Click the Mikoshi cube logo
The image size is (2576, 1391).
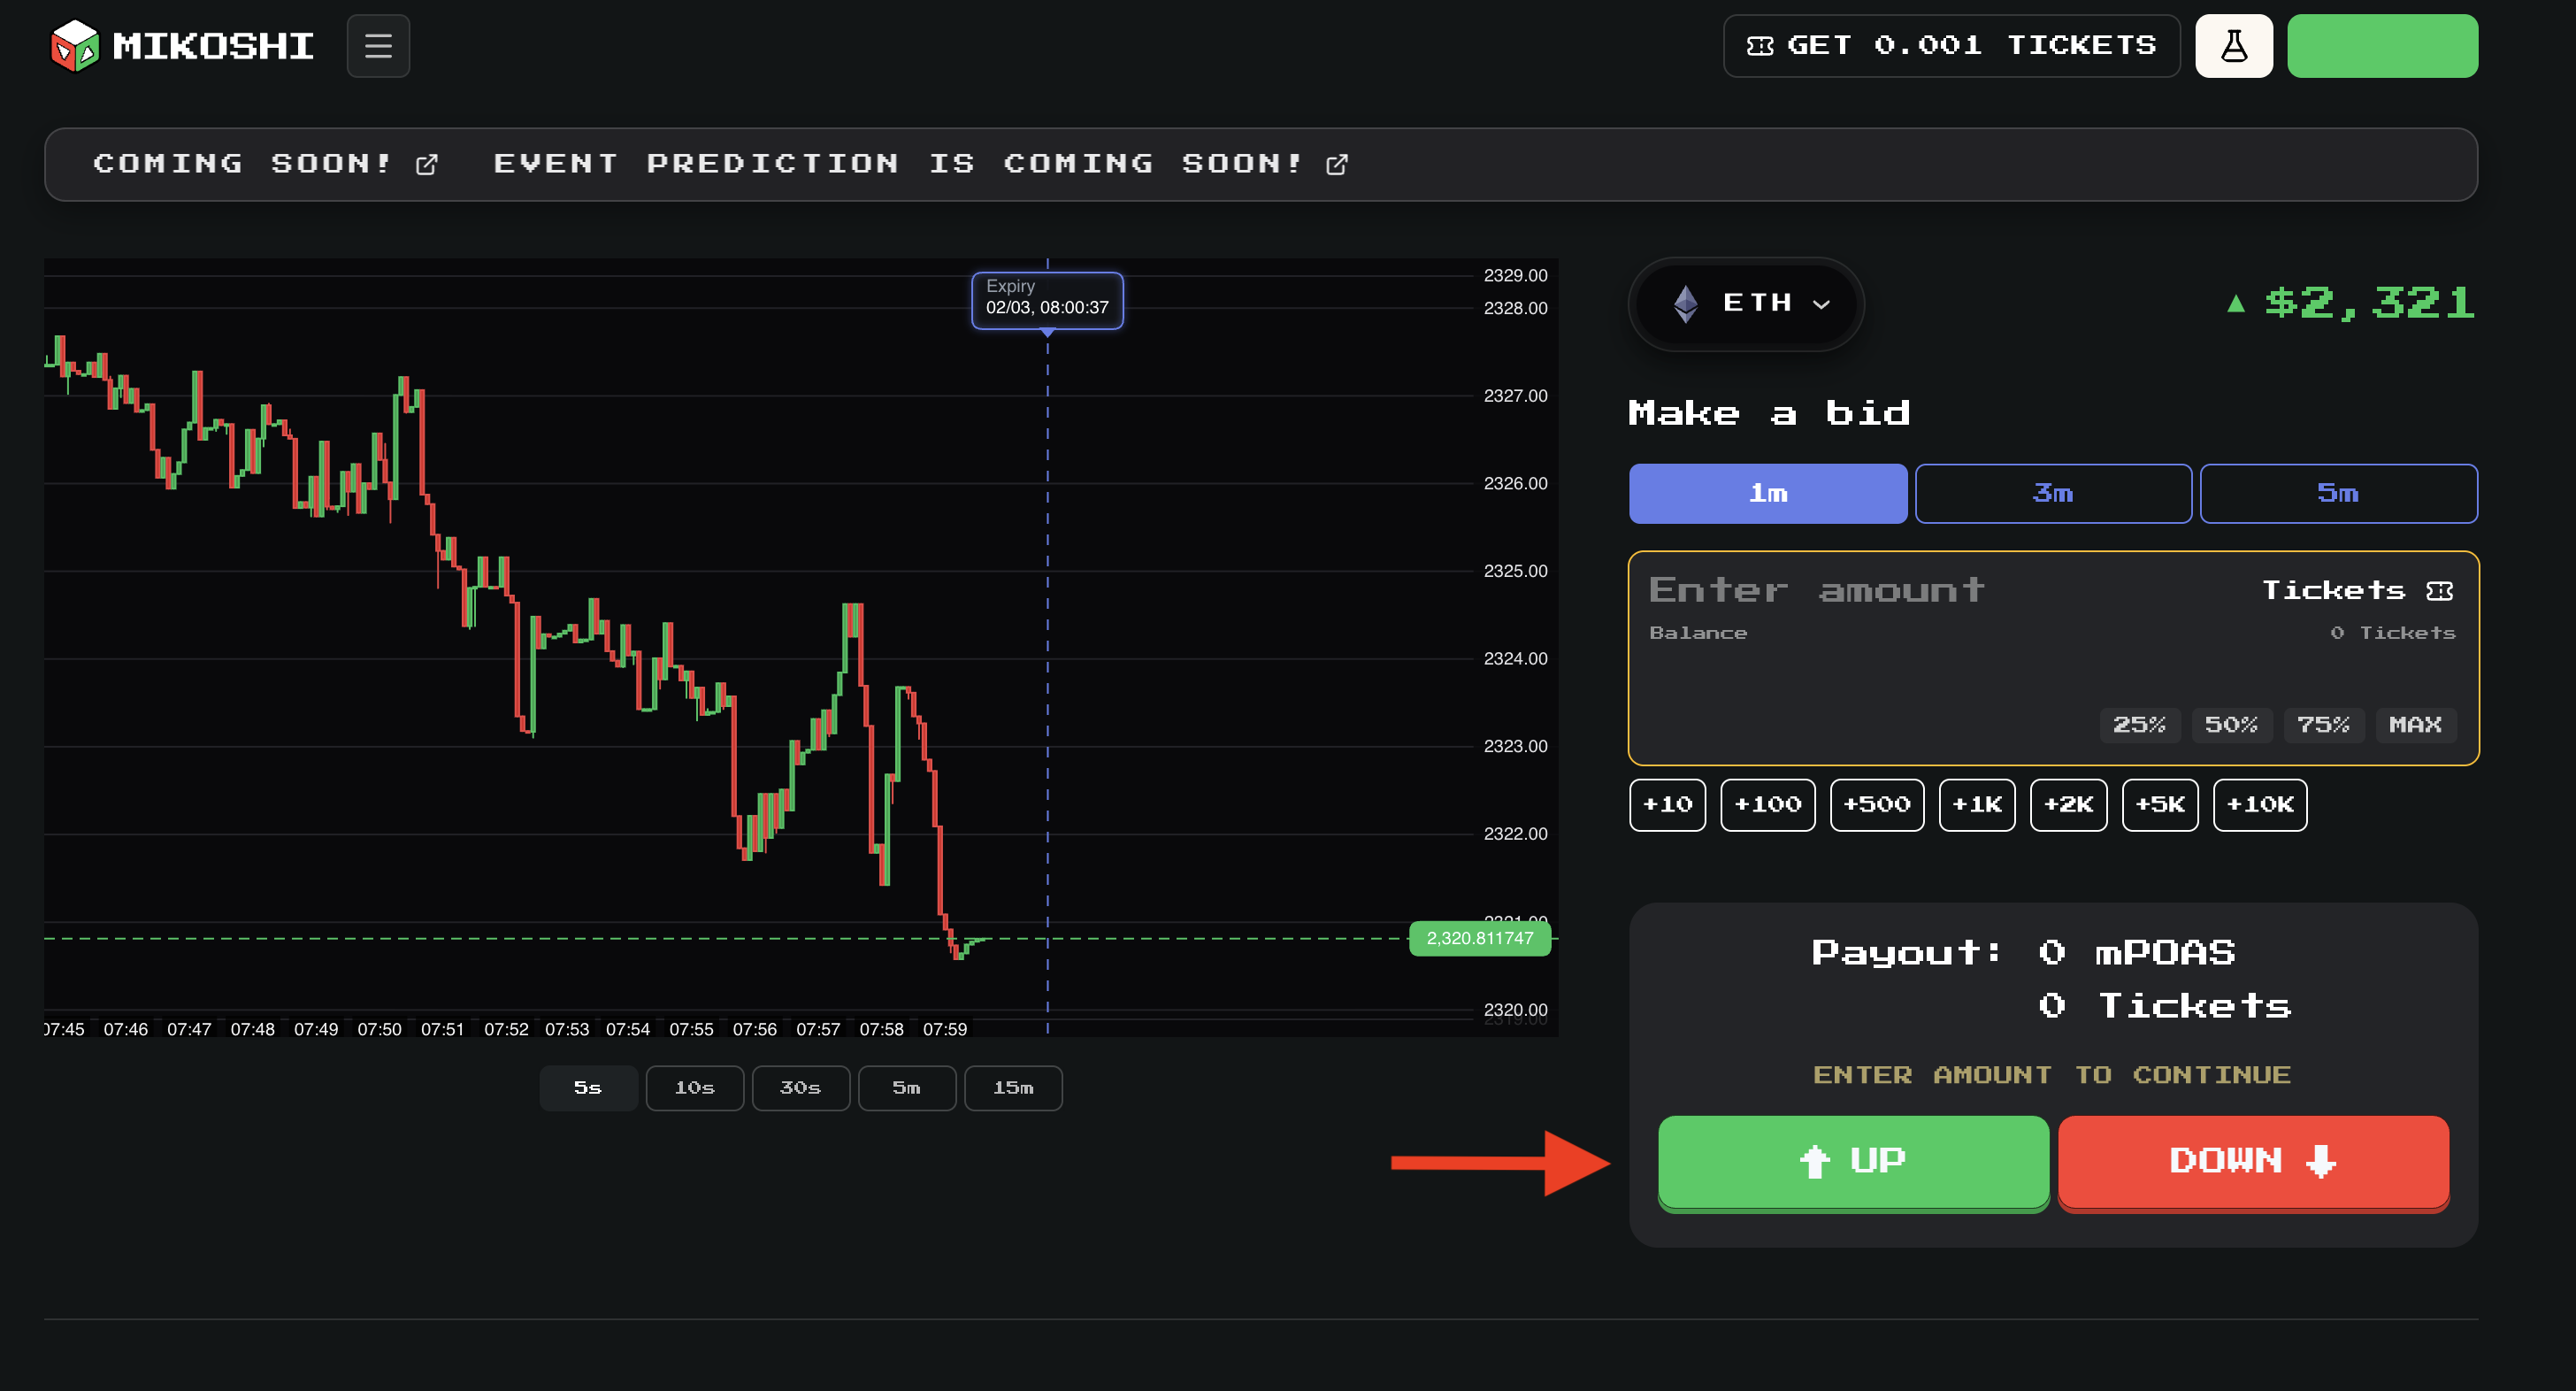coord(75,46)
